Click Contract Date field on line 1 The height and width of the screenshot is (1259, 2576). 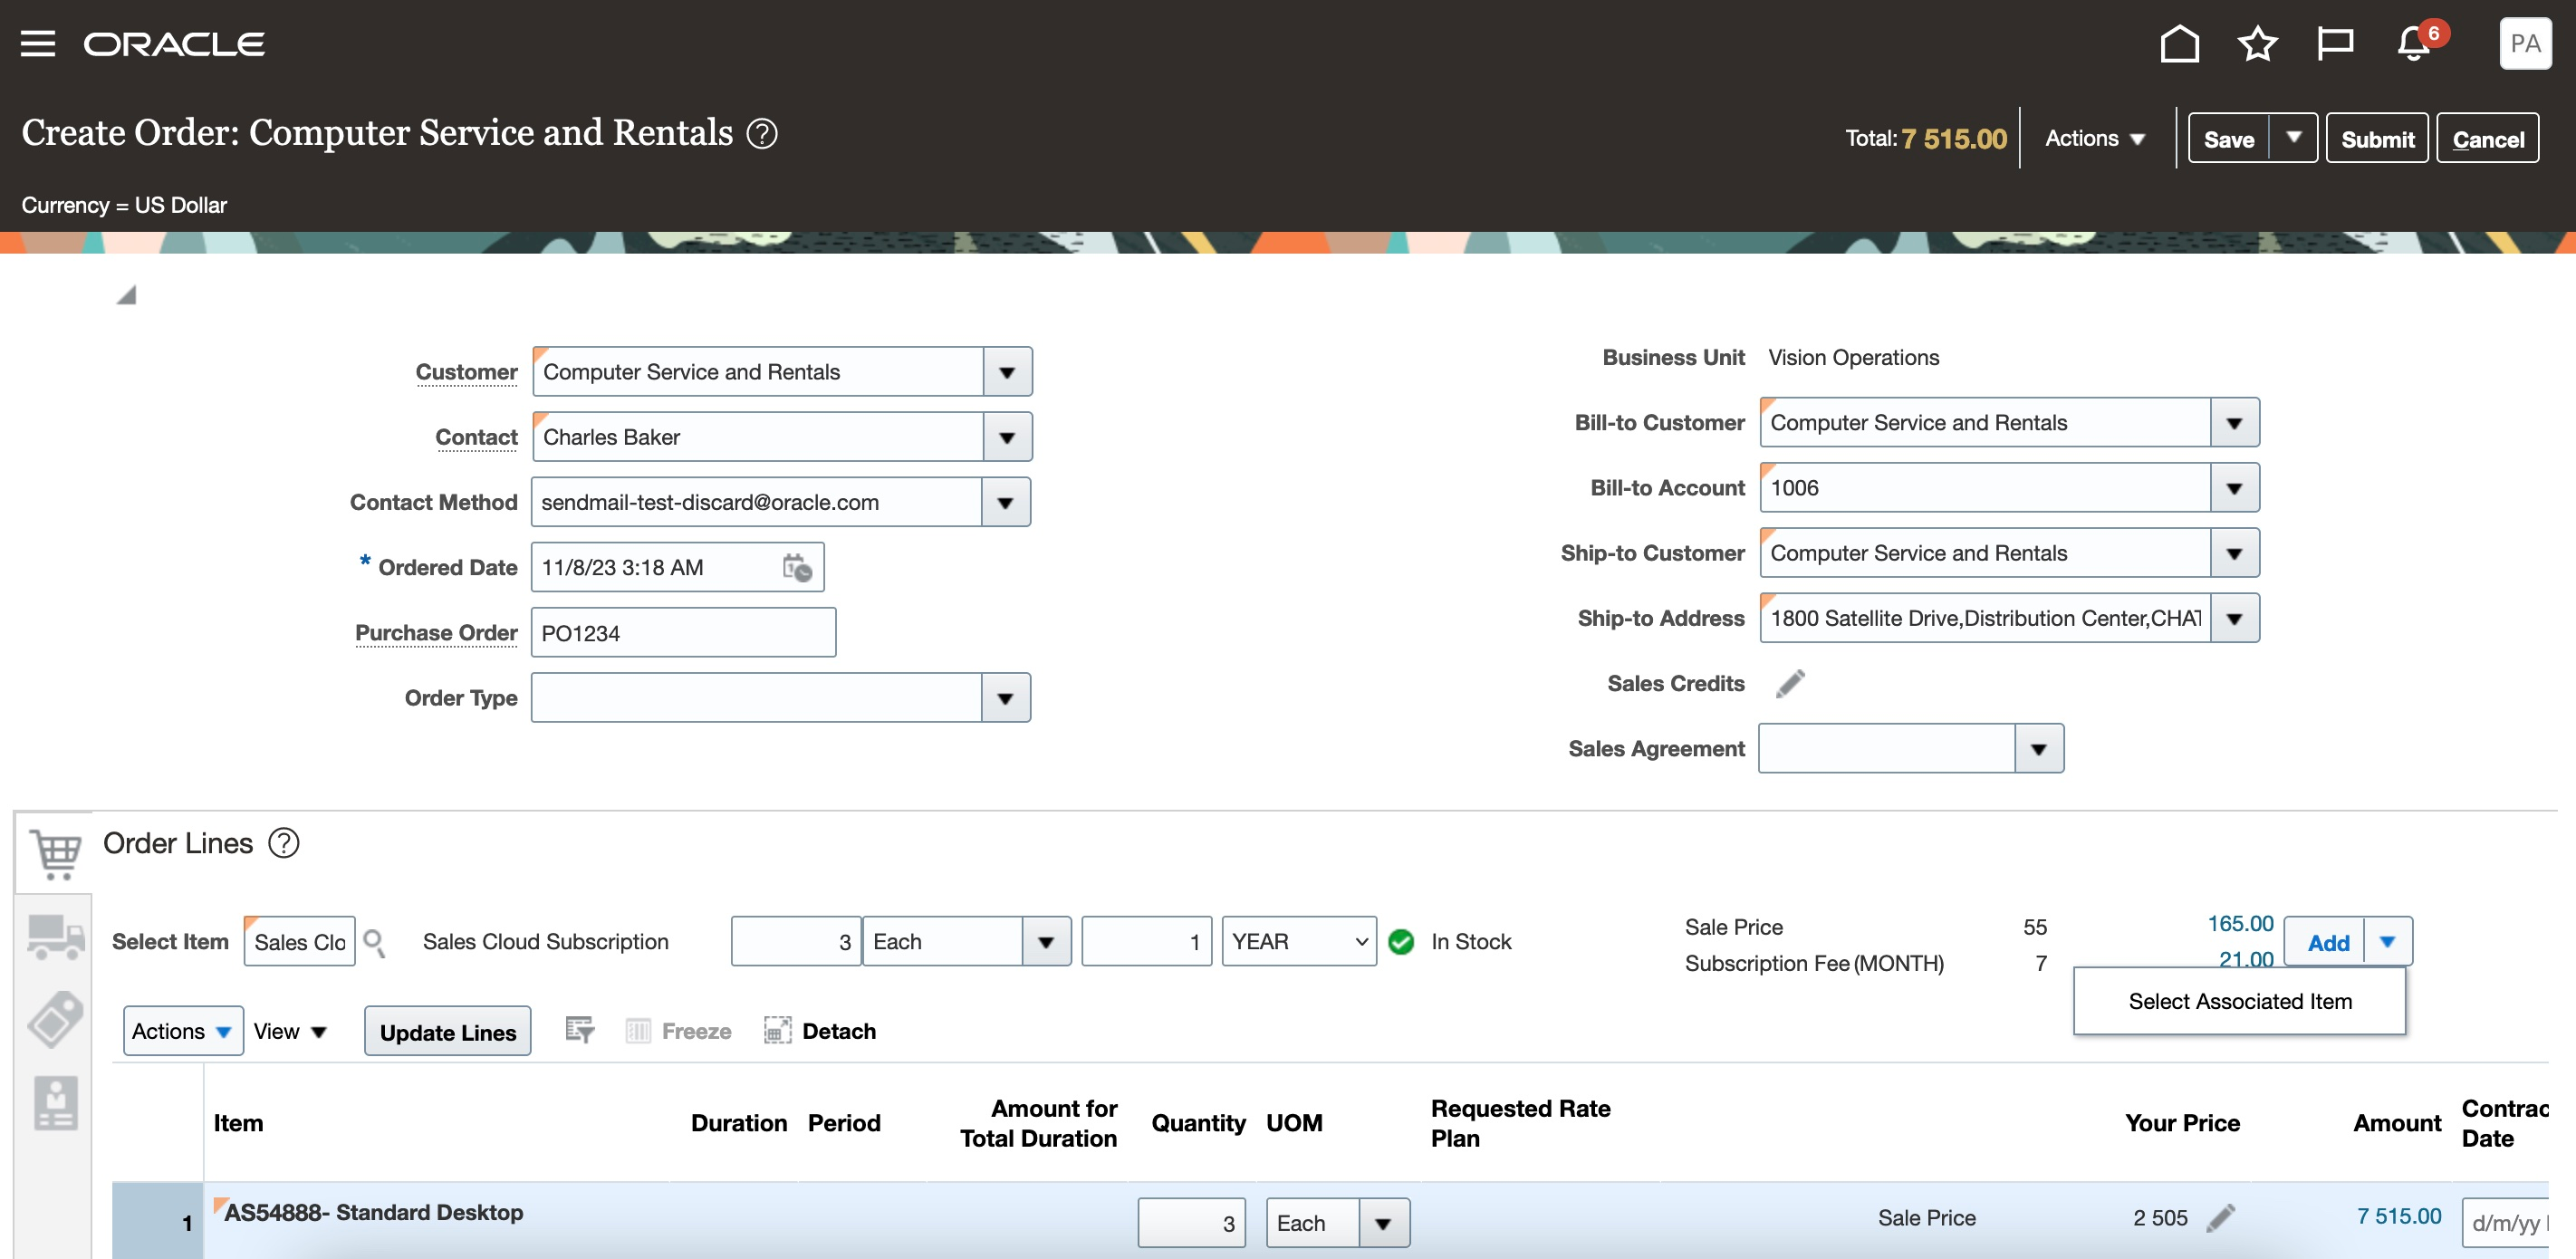[2505, 1223]
